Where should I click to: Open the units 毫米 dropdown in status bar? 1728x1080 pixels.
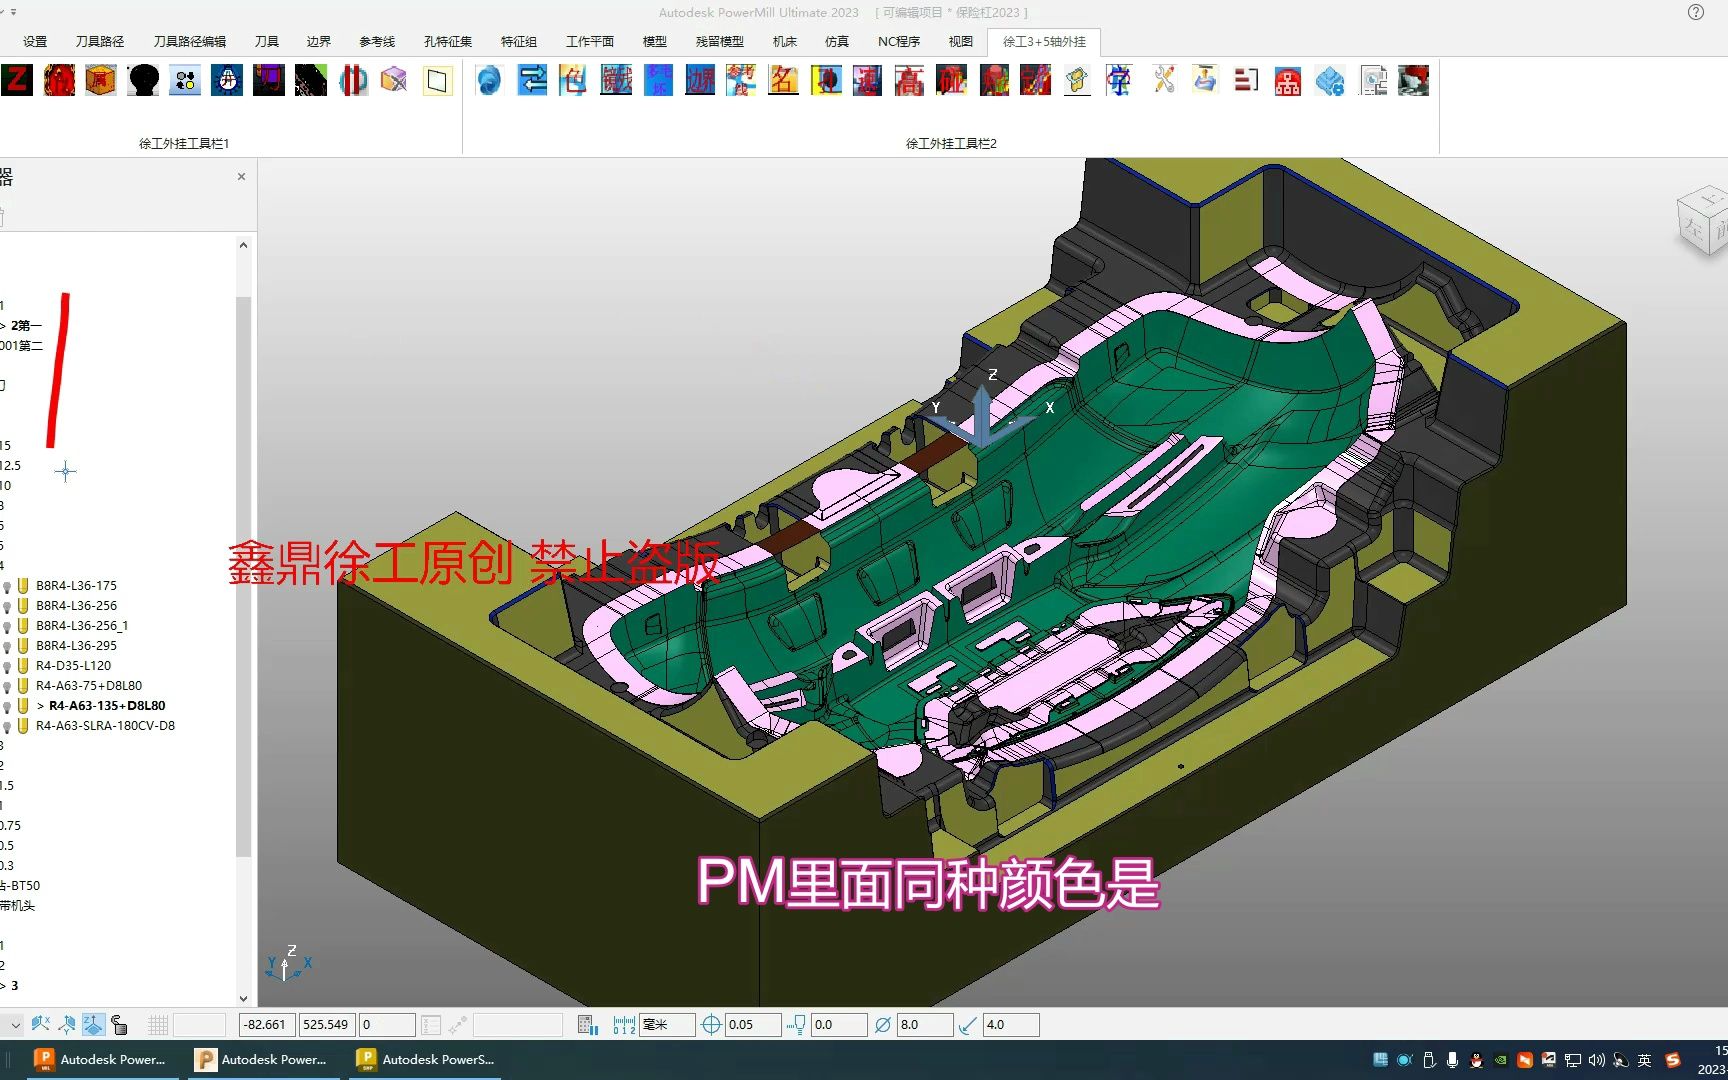[x=667, y=1025]
